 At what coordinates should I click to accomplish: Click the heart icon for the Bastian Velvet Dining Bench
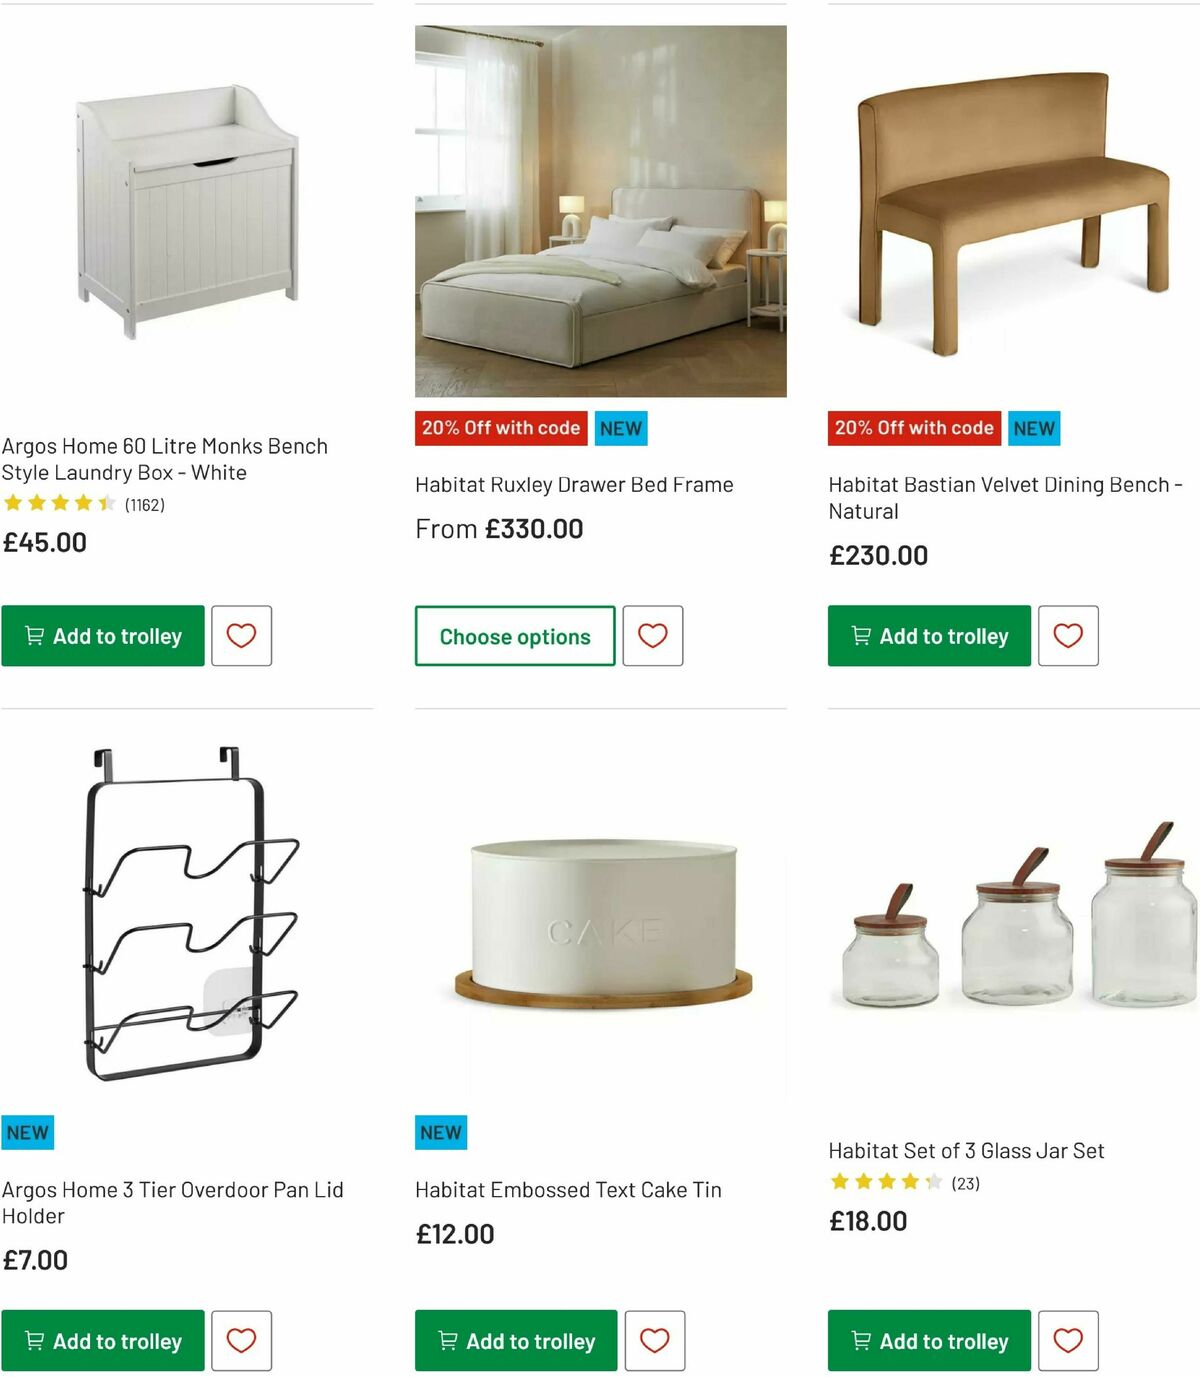pyautogui.click(x=1068, y=636)
